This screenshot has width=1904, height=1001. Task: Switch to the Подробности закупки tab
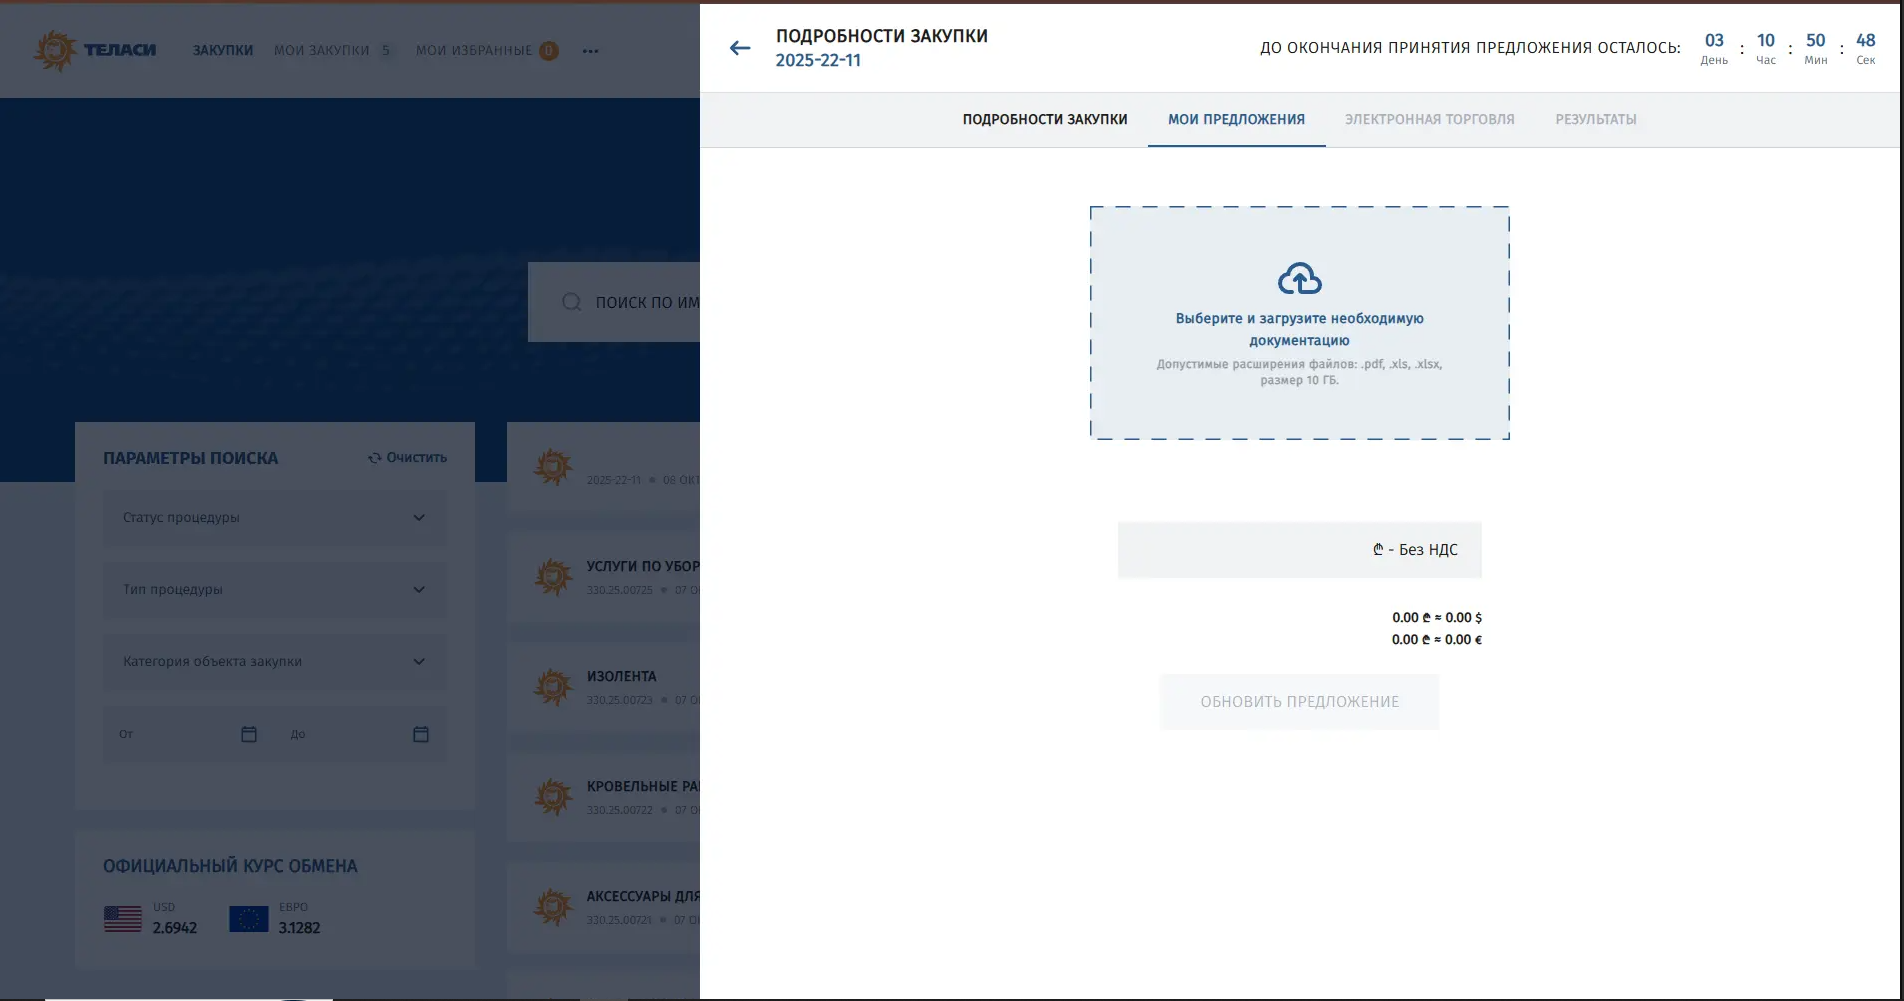[x=1044, y=119]
